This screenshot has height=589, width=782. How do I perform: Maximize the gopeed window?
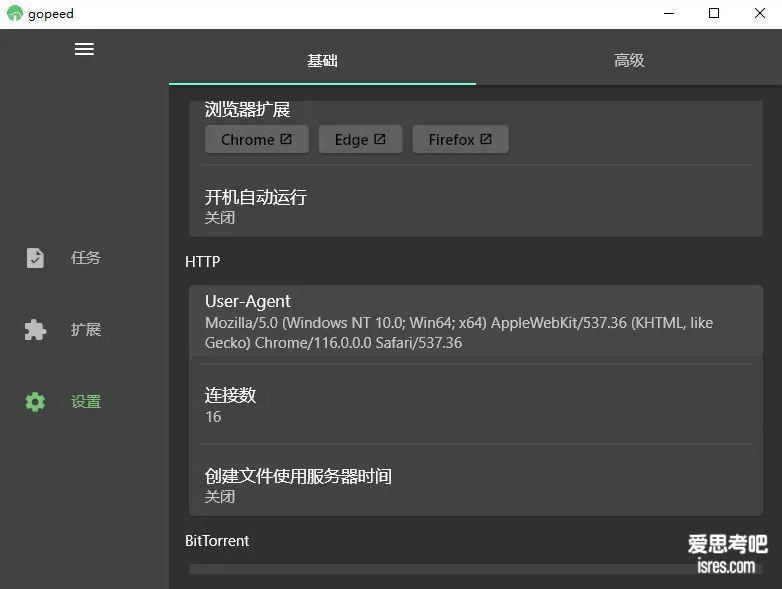click(714, 13)
